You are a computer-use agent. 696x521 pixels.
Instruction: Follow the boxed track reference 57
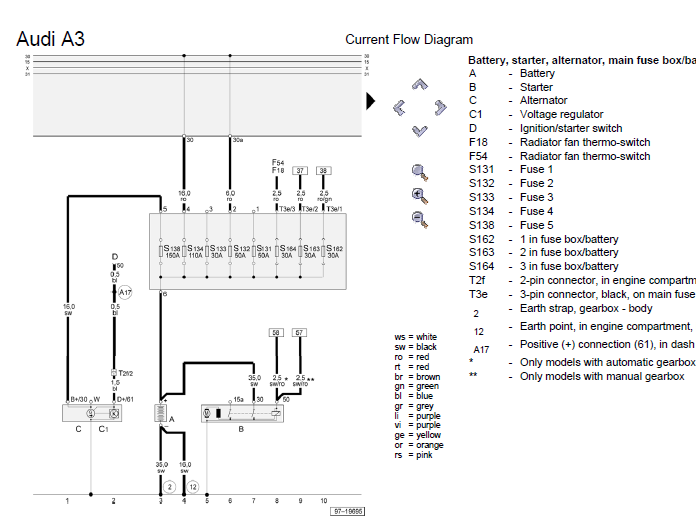(299, 332)
